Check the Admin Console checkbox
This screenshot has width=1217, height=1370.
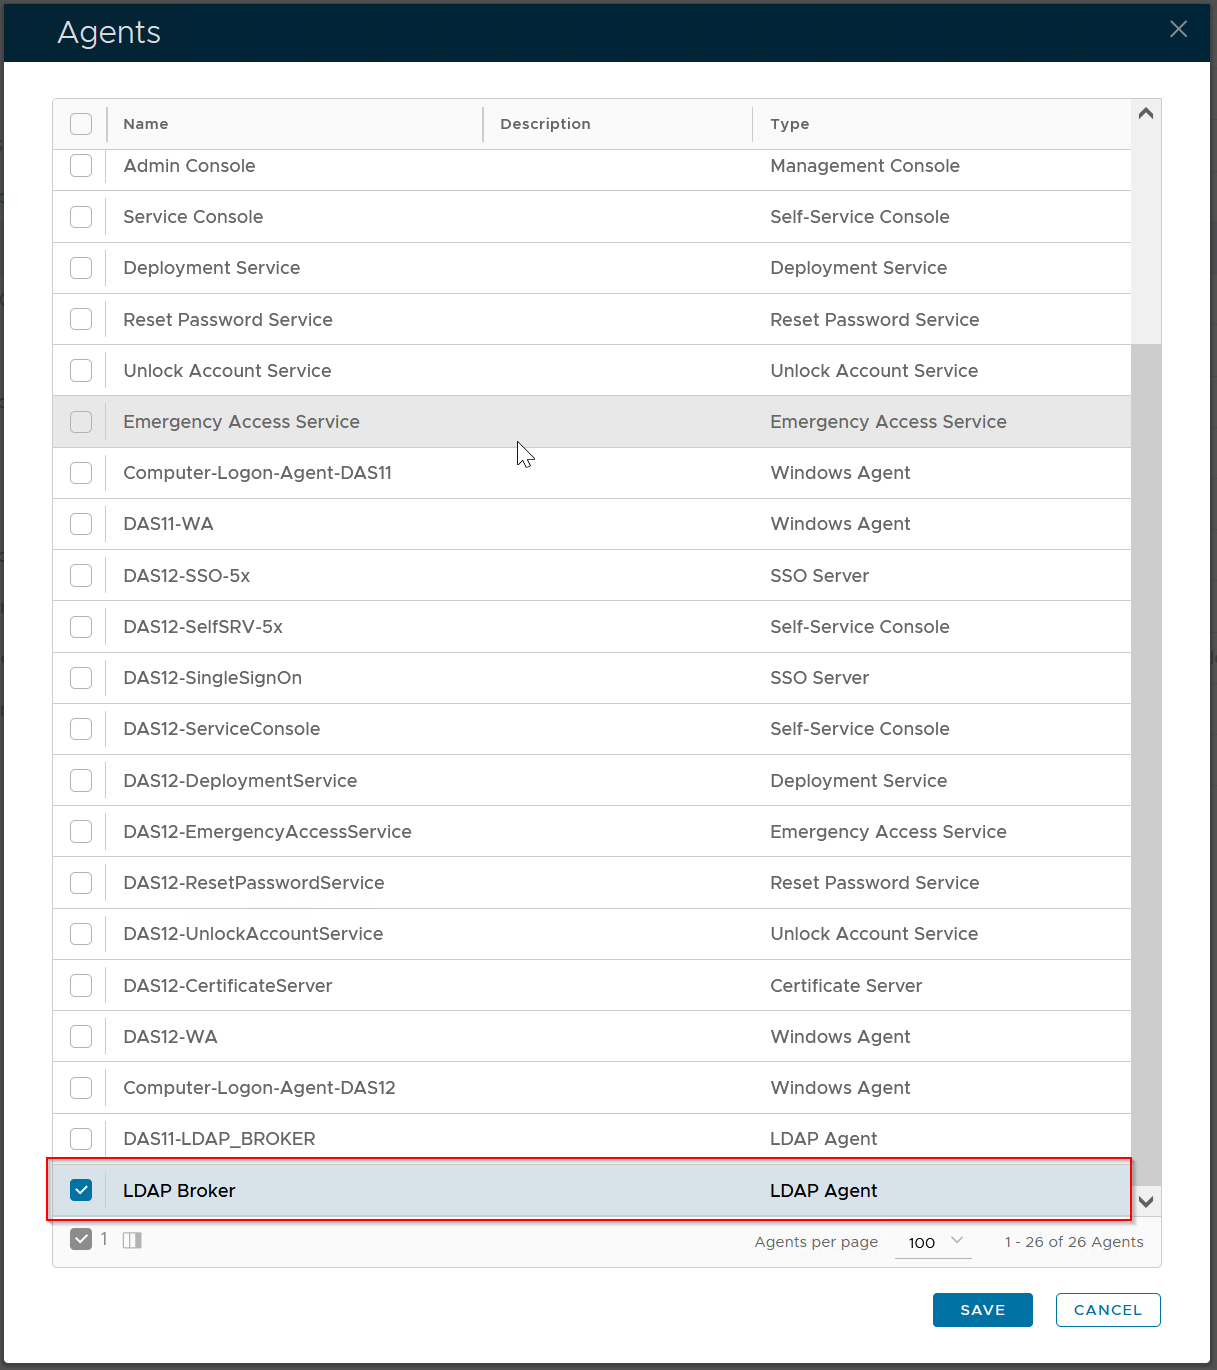coord(81,166)
